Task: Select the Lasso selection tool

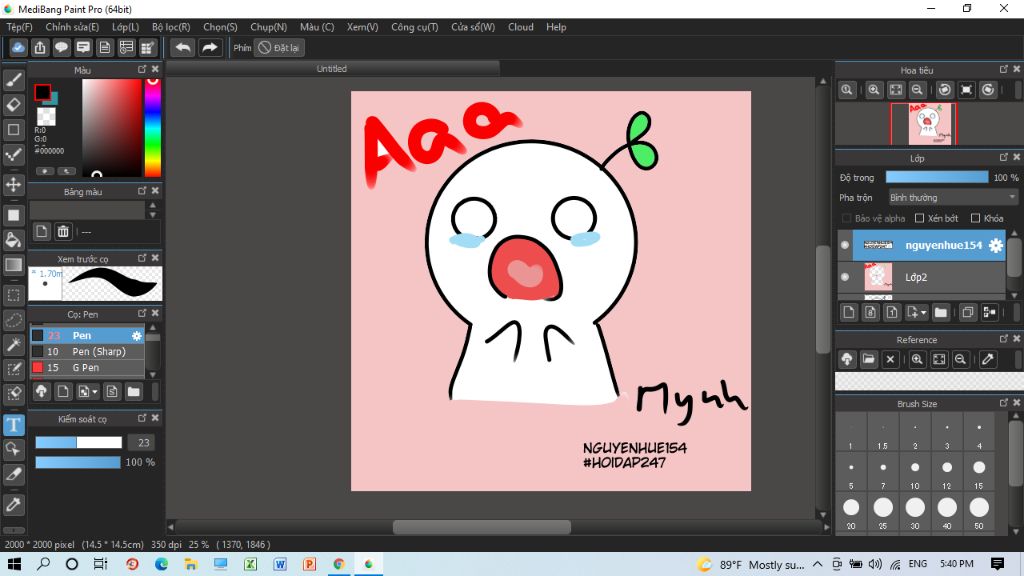Action: (14, 320)
